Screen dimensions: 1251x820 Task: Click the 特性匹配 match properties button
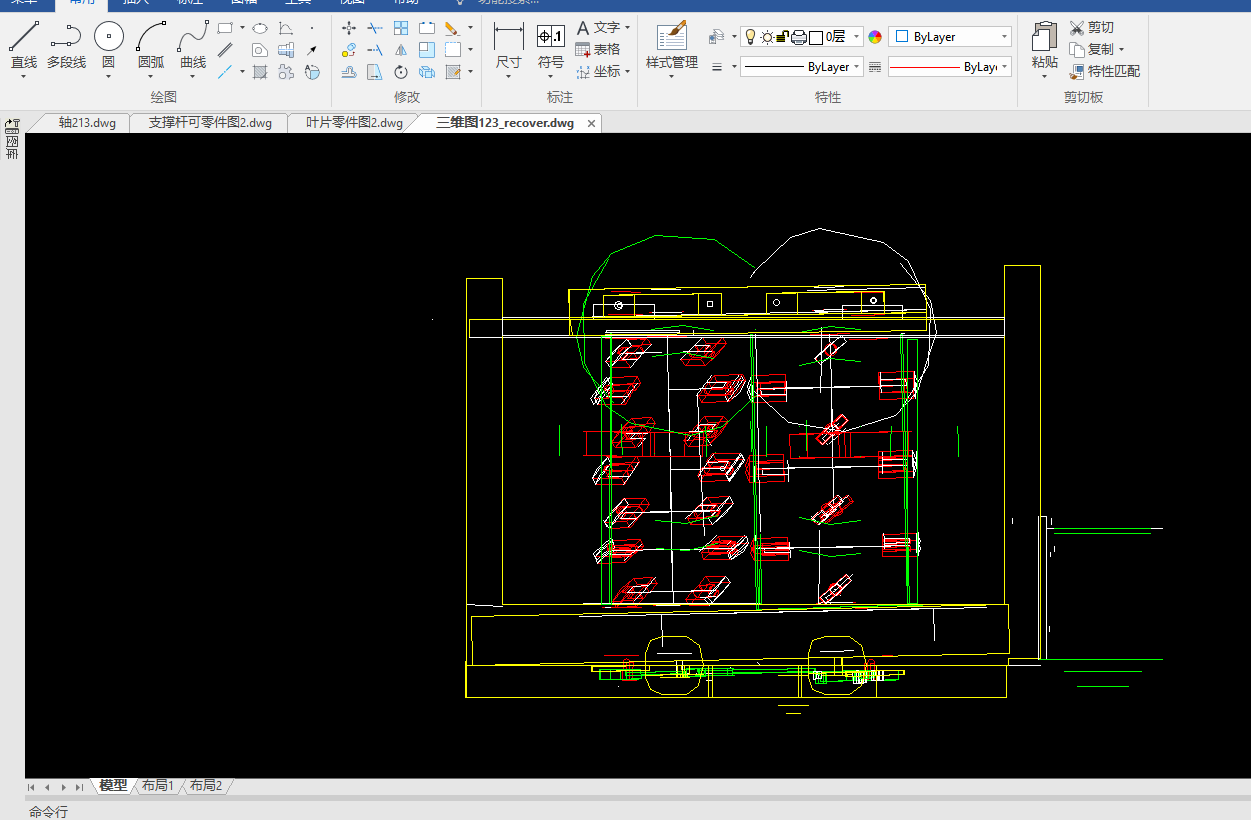coord(1104,71)
